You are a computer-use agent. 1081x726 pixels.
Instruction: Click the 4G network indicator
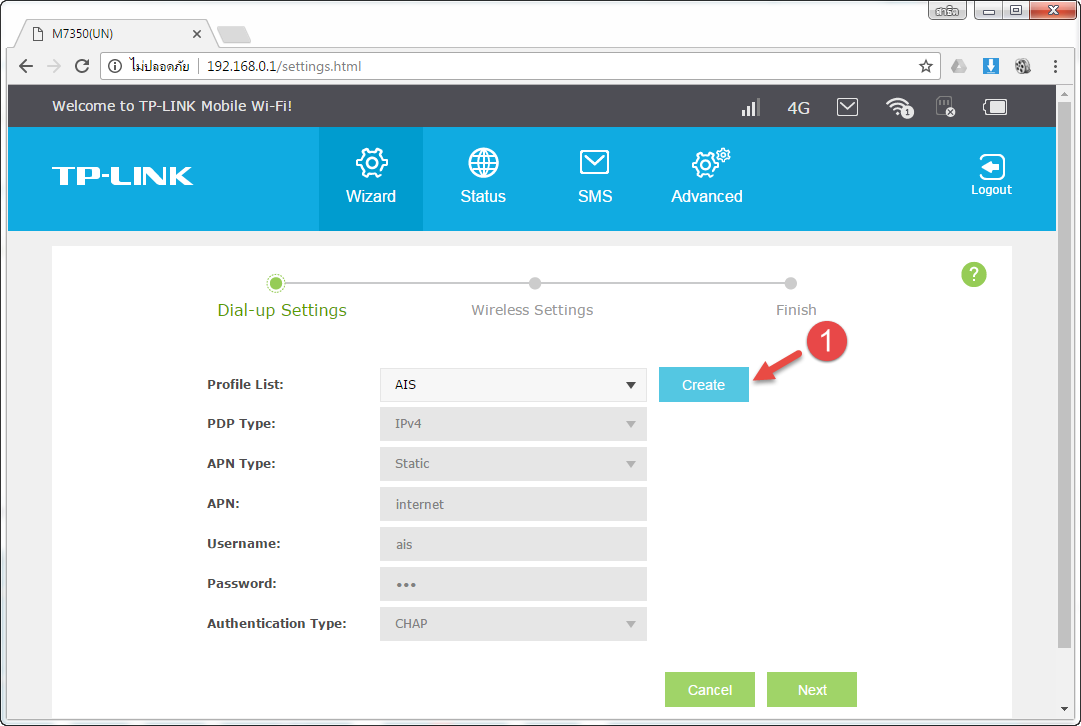[798, 108]
